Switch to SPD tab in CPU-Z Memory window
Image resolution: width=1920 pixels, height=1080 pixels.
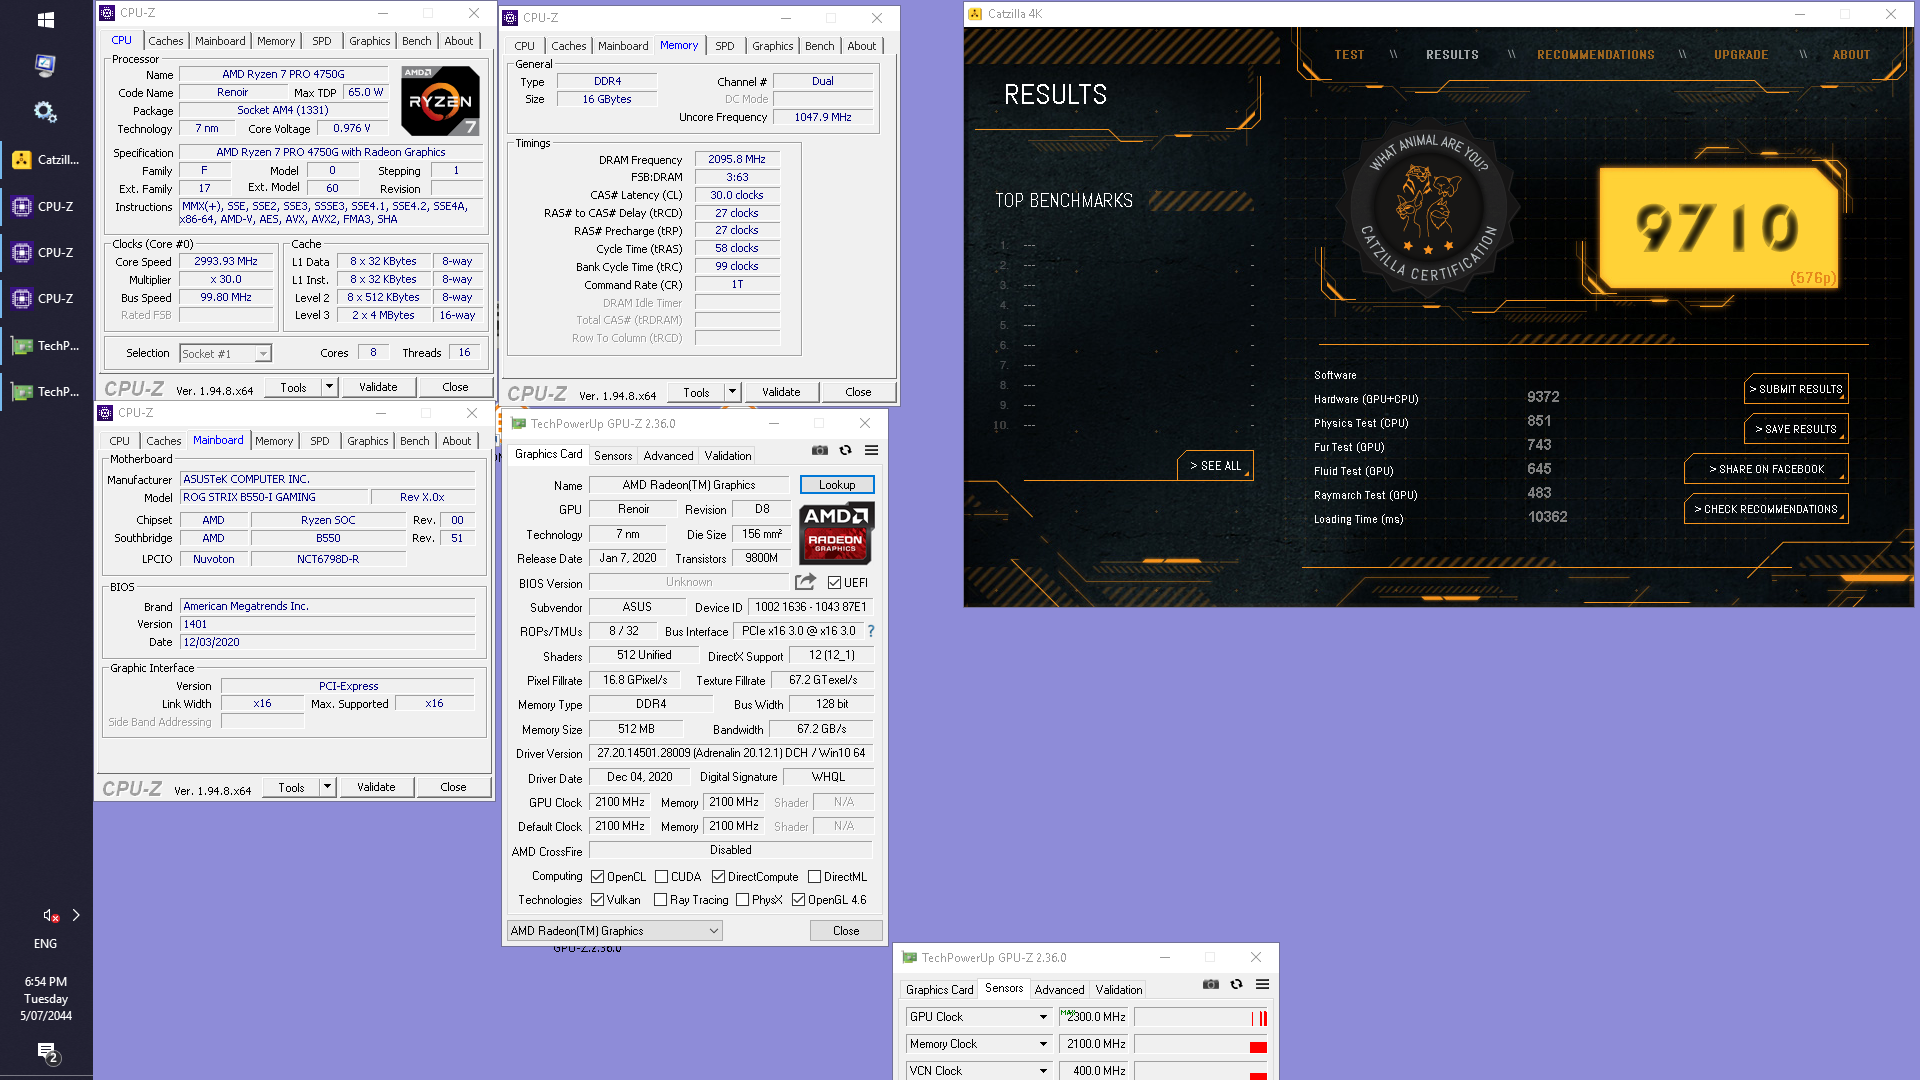[725, 46]
